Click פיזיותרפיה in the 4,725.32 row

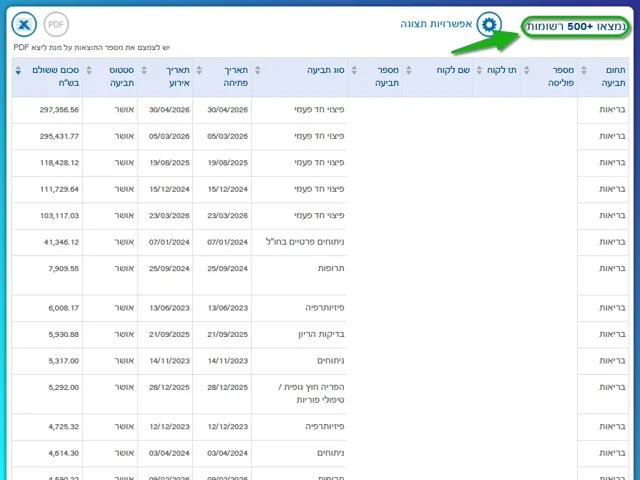click(325, 427)
